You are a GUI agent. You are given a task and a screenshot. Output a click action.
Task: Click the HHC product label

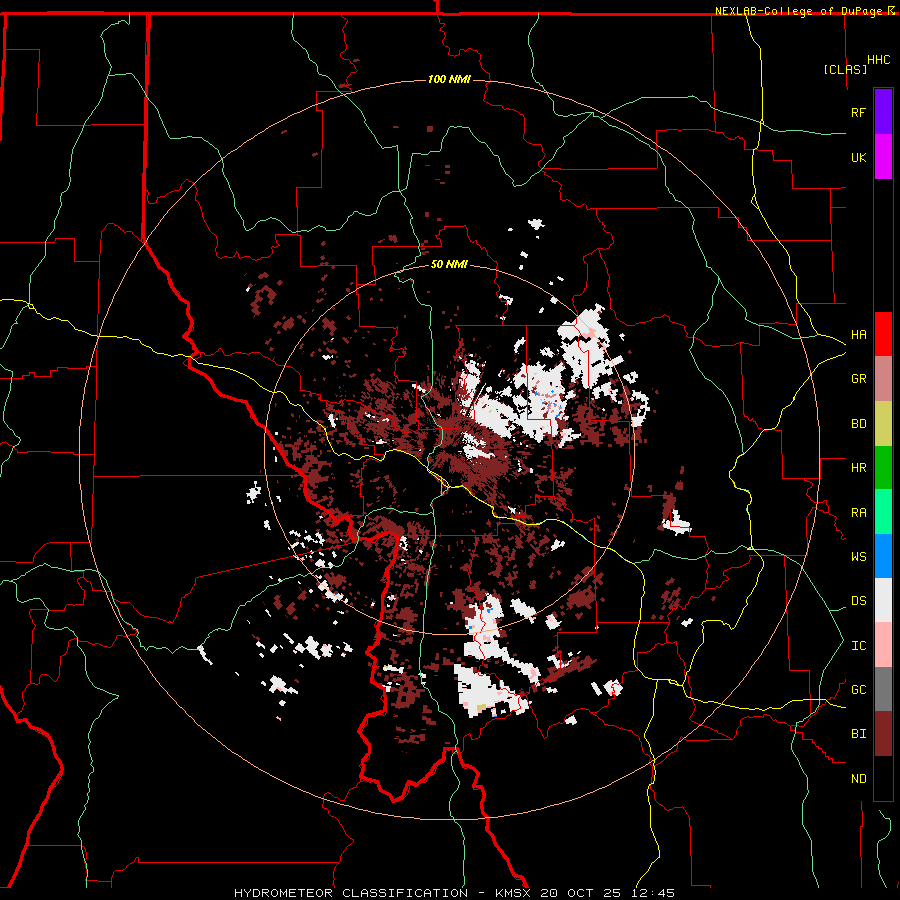(878, 60)
